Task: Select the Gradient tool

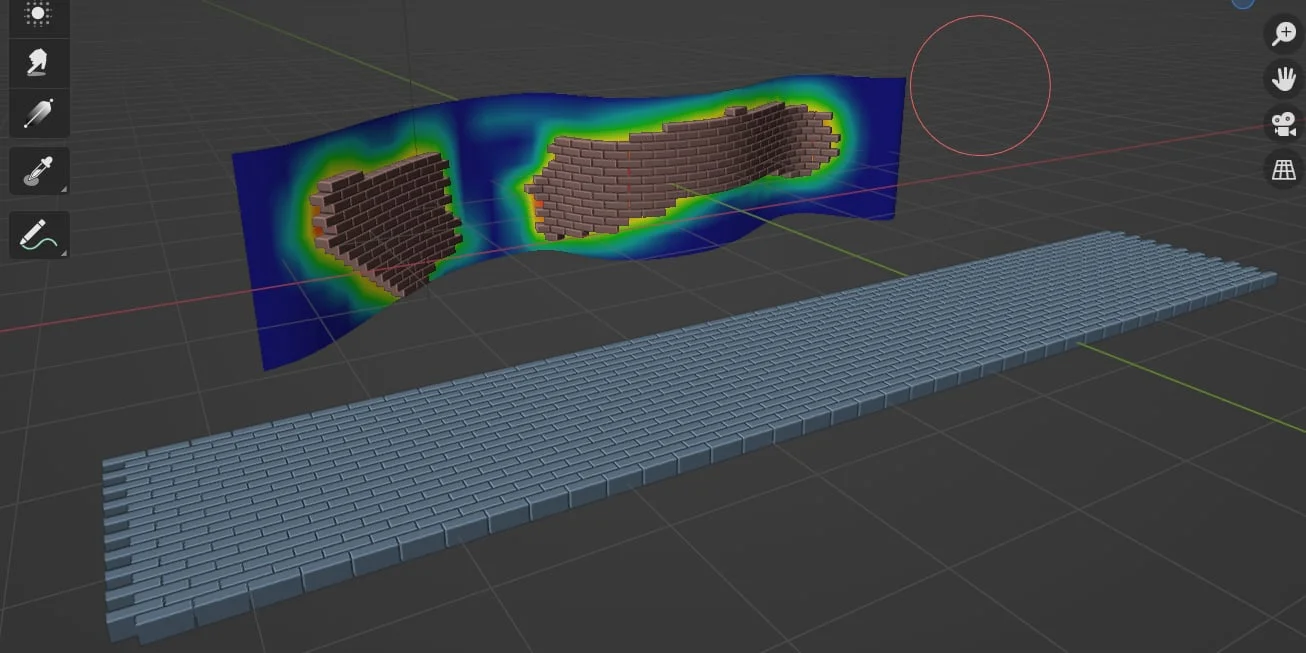Action: point(38,113)
